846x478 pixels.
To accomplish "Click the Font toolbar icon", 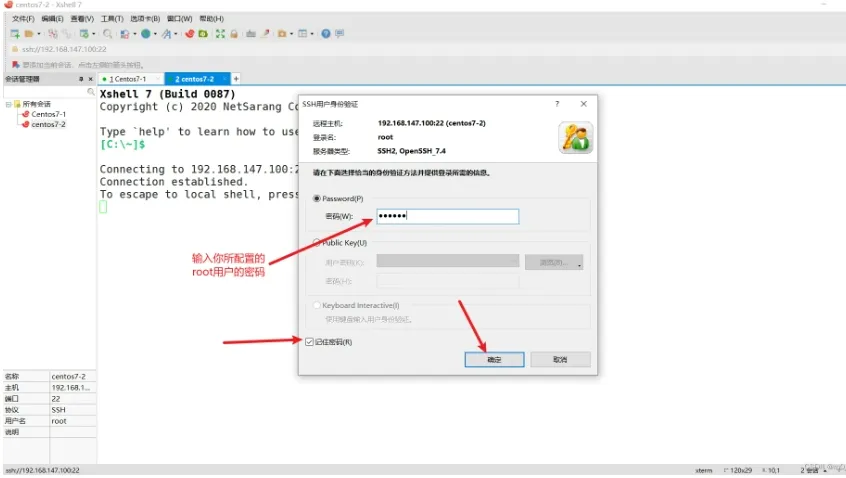I will (x=166, y=33).
